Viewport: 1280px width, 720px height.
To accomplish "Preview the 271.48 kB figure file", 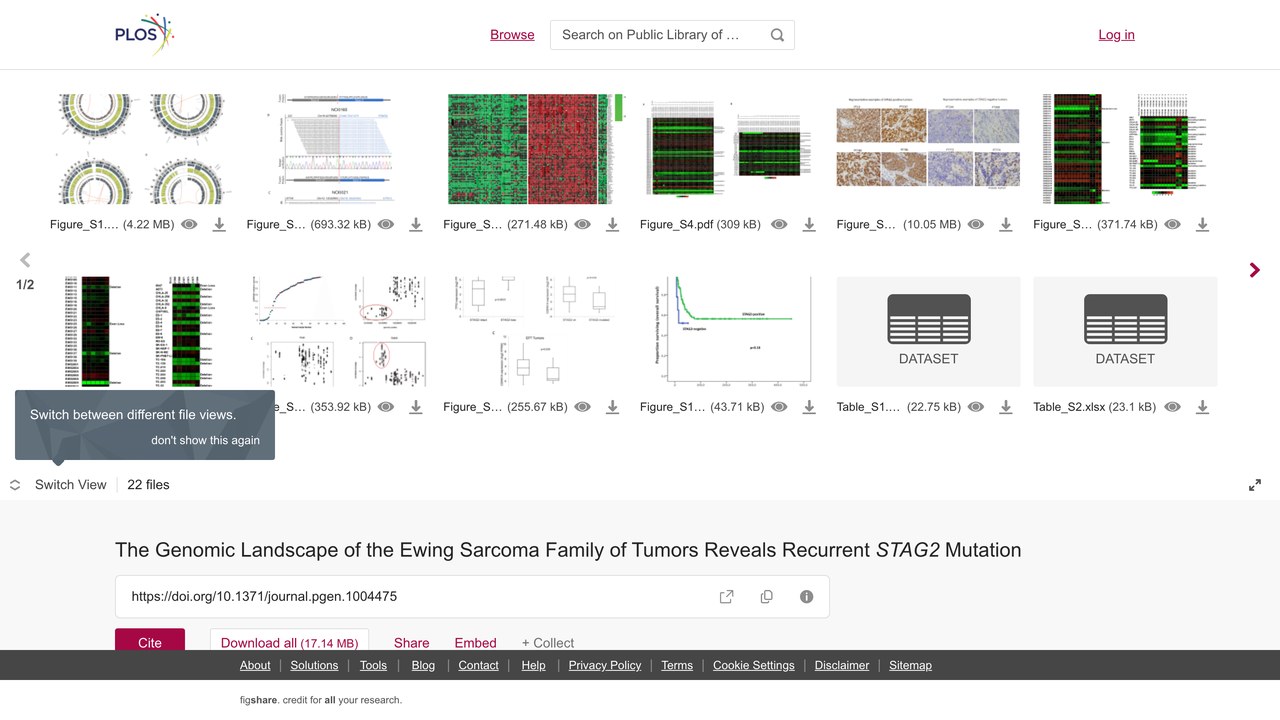I will coord(583,225).
